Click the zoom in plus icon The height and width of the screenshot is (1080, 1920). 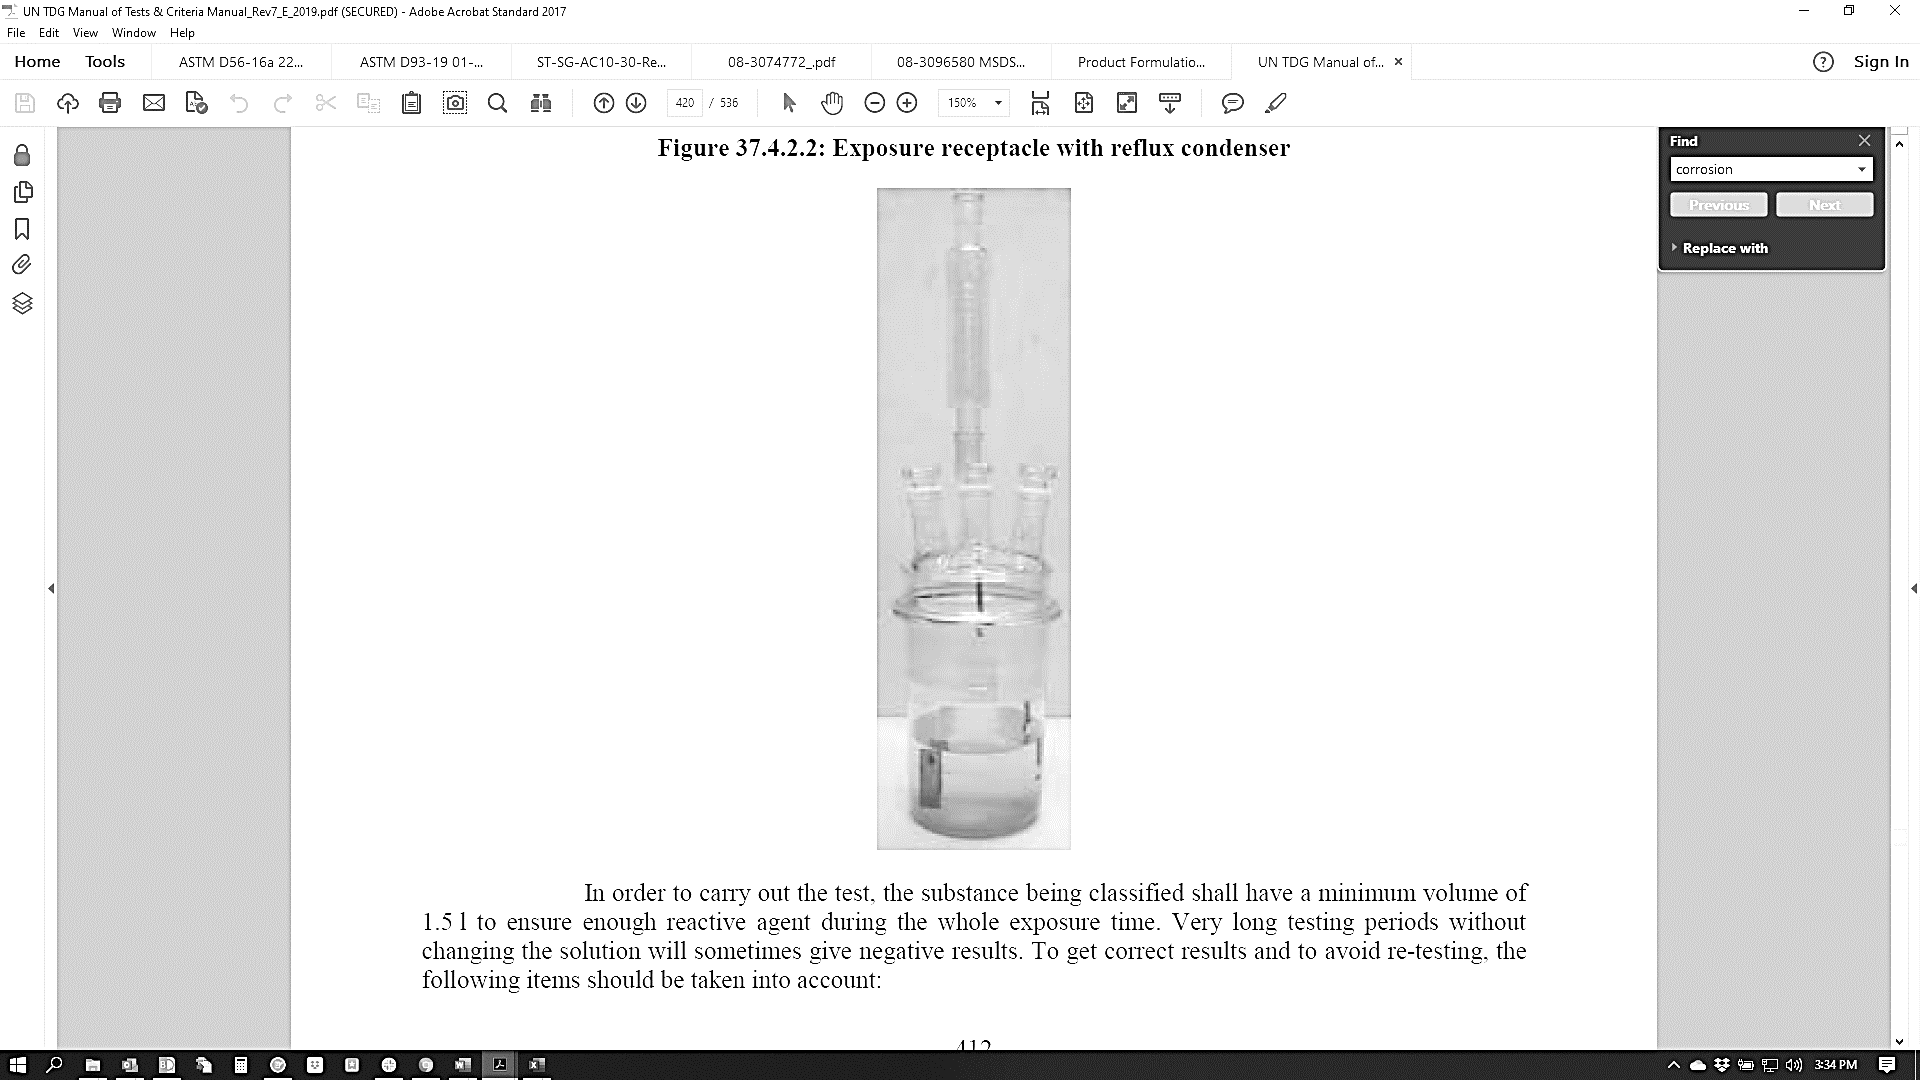click(907, 103)
